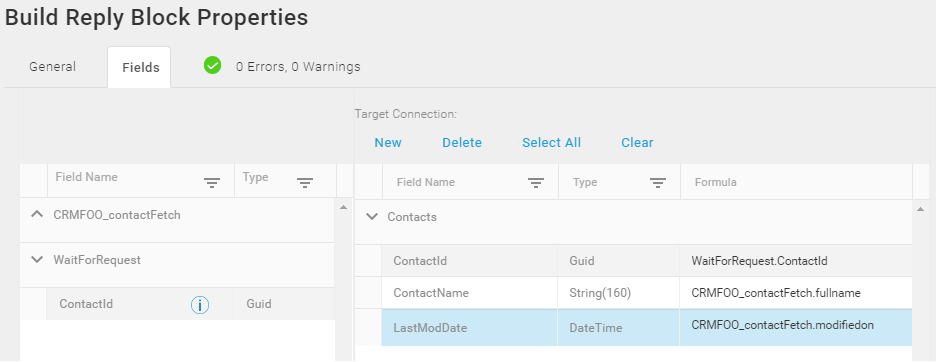Collapse the CRMFOO_contactFetch group
This screenshot has height=362, width=936.
click(37, 214)
